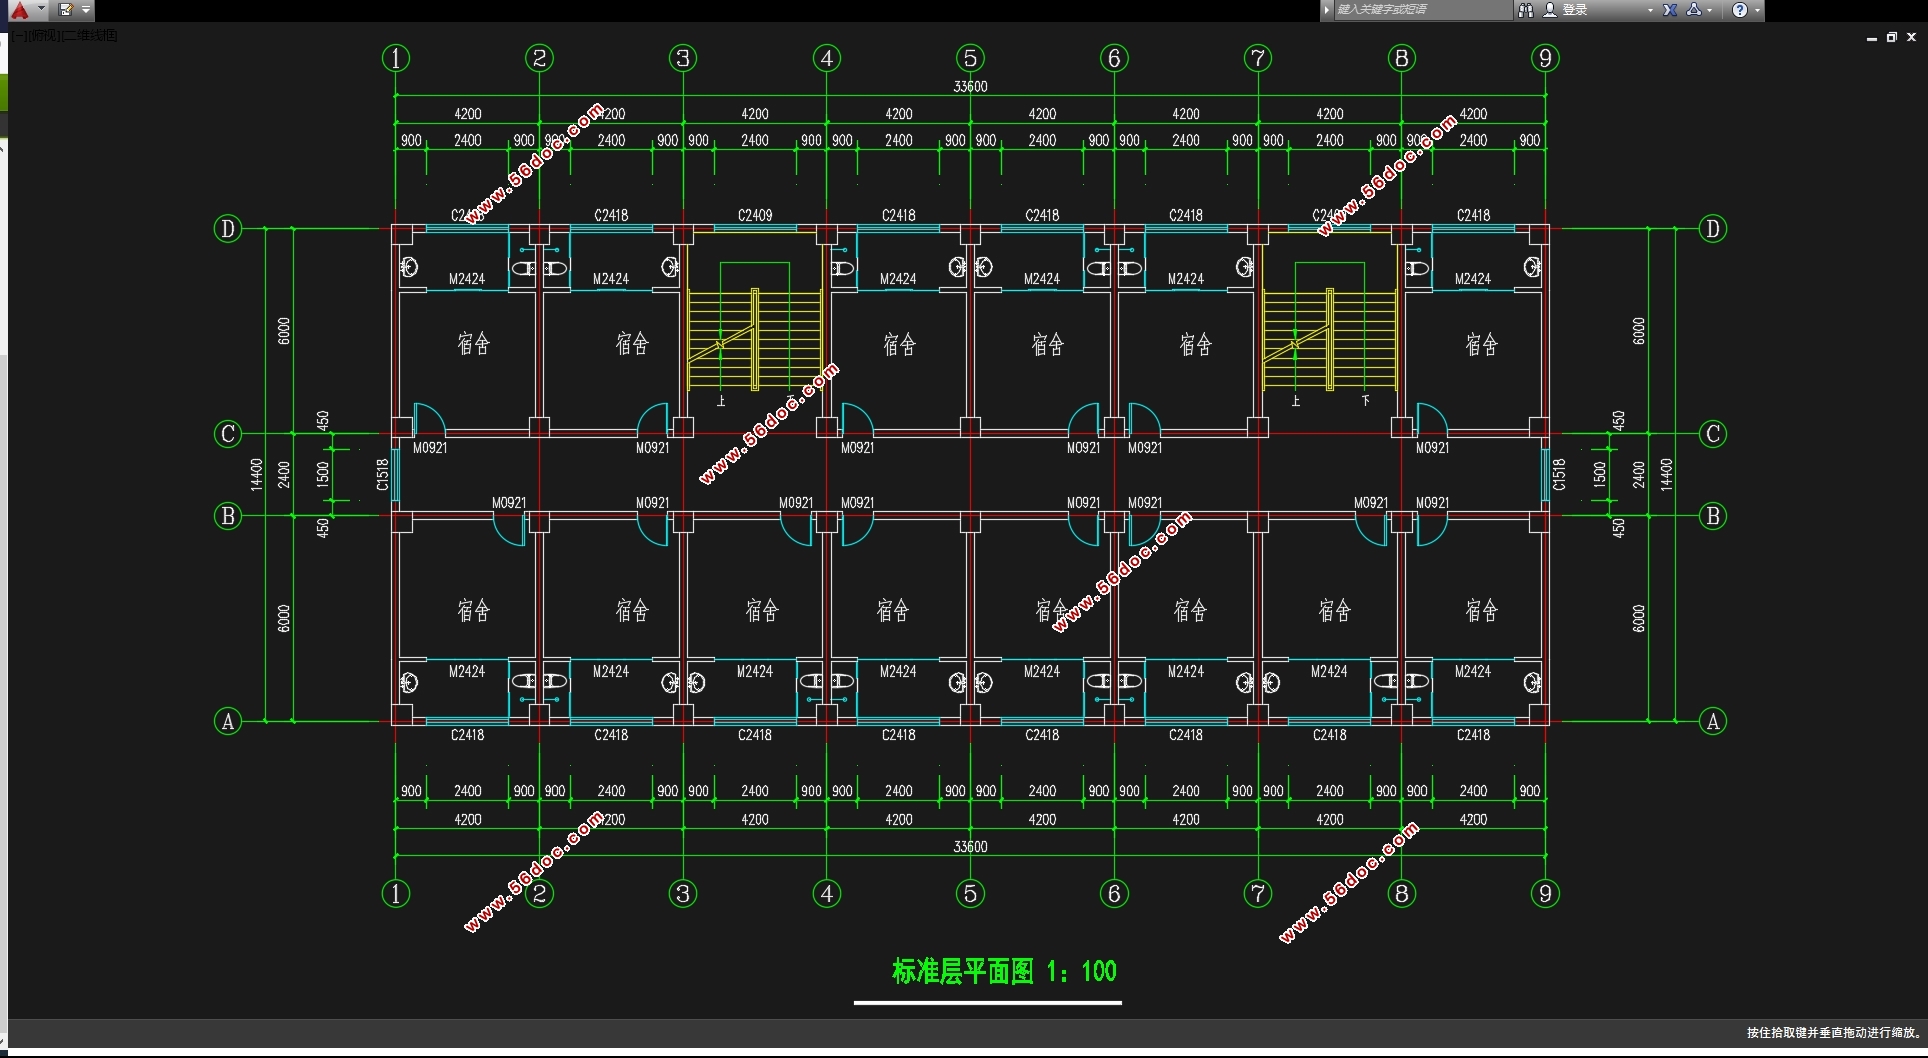Viewport: 1928px width, 1058px height.
Task: Close the drawing window
Action: tap(1911, 37)
